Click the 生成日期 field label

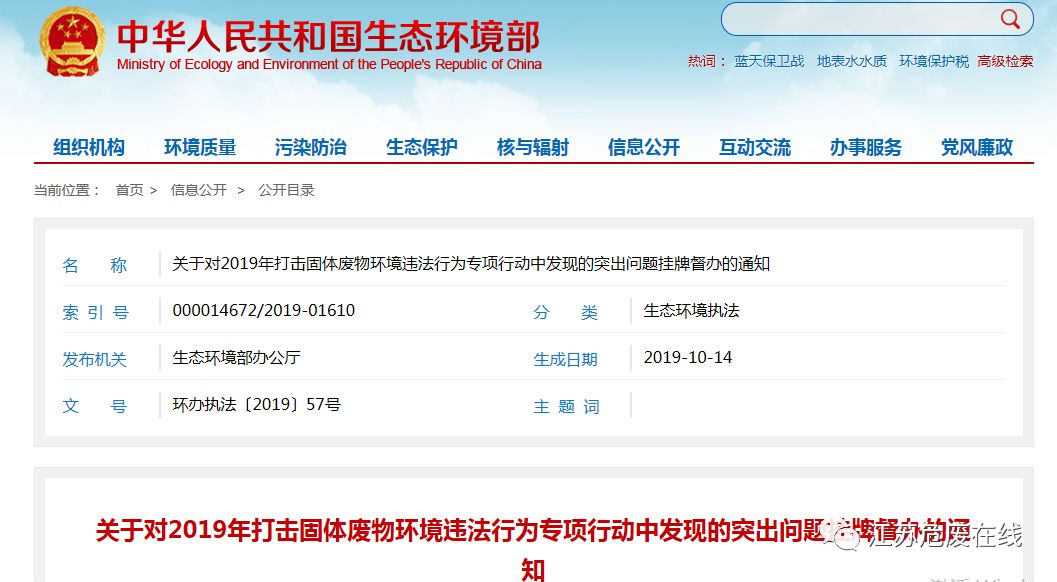(566, 359)
